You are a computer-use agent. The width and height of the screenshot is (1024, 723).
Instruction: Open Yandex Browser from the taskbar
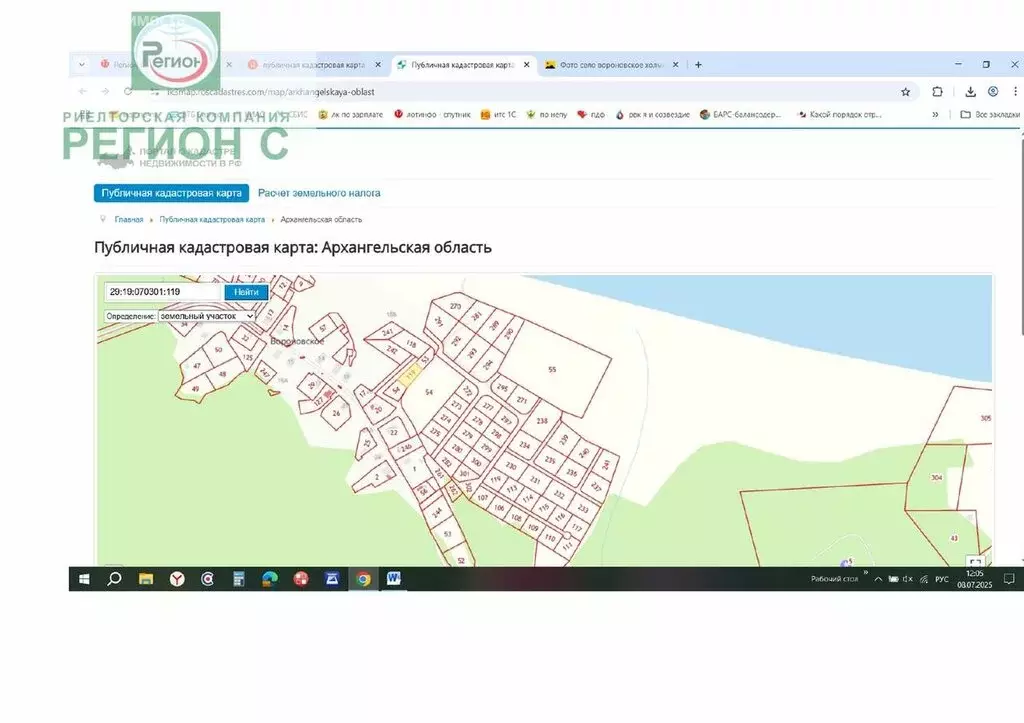177,579
